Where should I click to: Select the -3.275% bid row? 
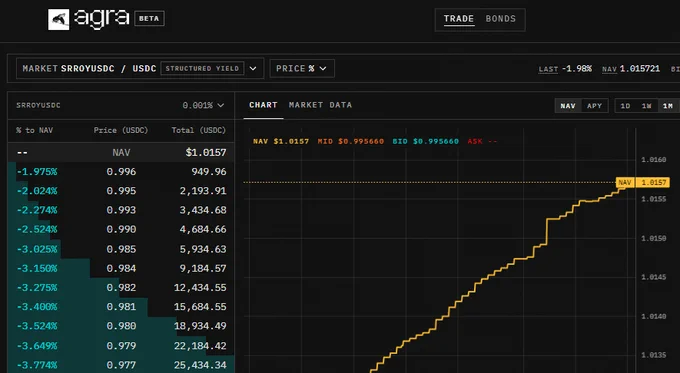click(121, 288)
